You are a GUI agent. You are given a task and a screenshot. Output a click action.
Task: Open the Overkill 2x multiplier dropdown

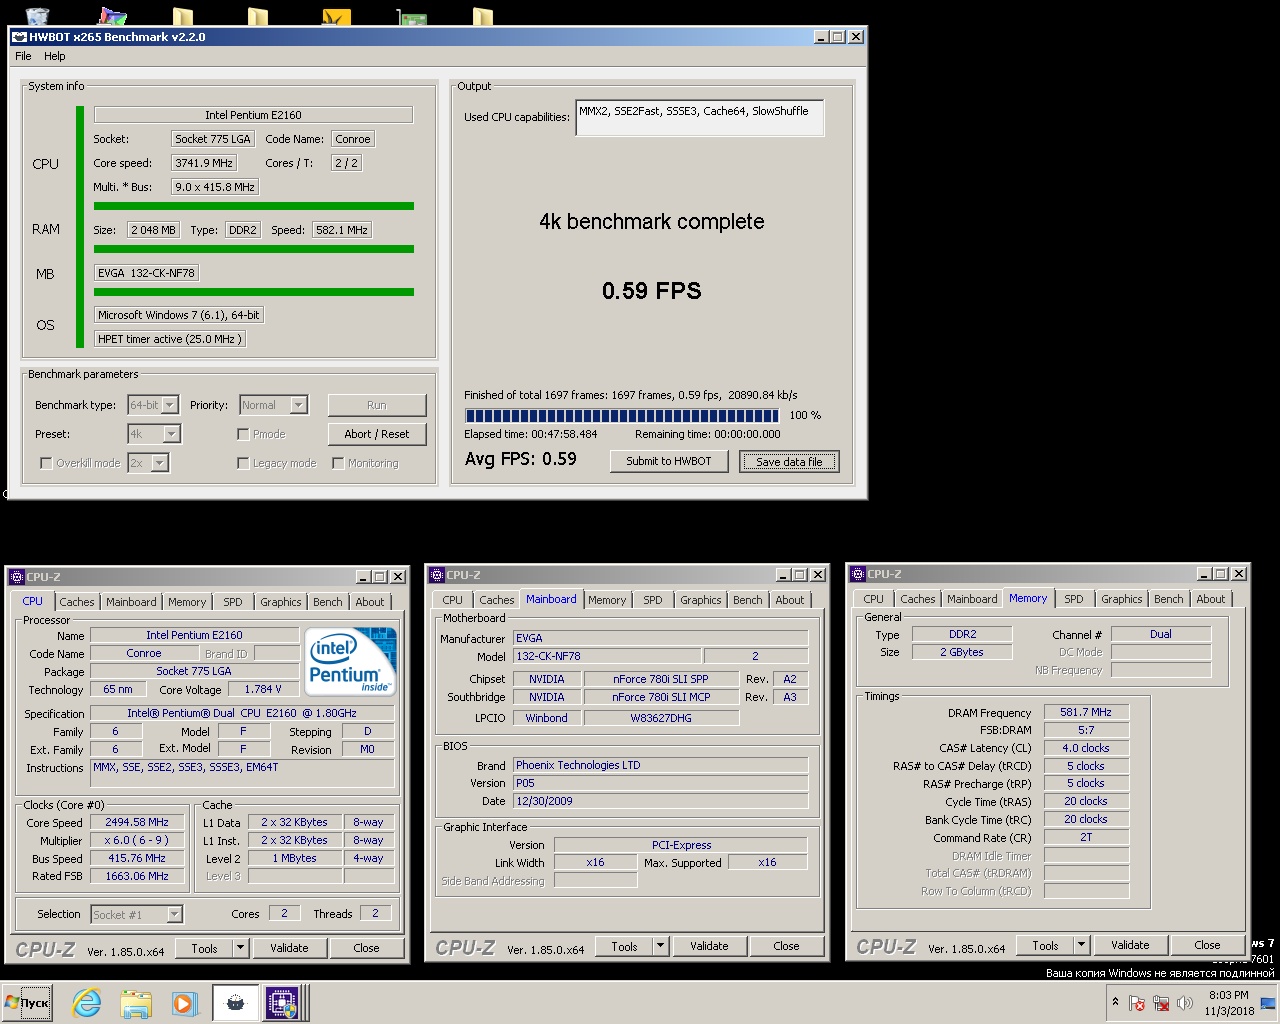point(148,463)
